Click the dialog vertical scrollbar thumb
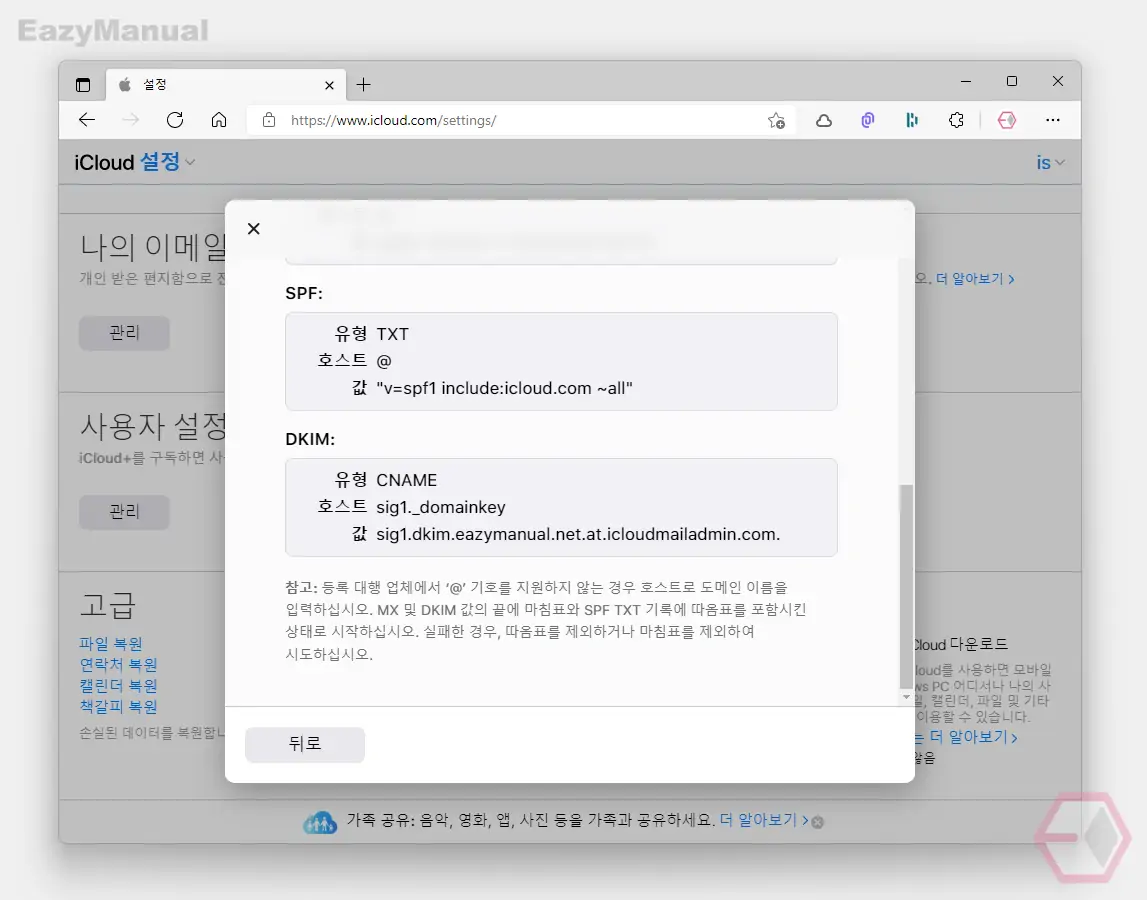Image resolution: width=1147 pixels, height=900 pixels. click(x=906, y=585)
